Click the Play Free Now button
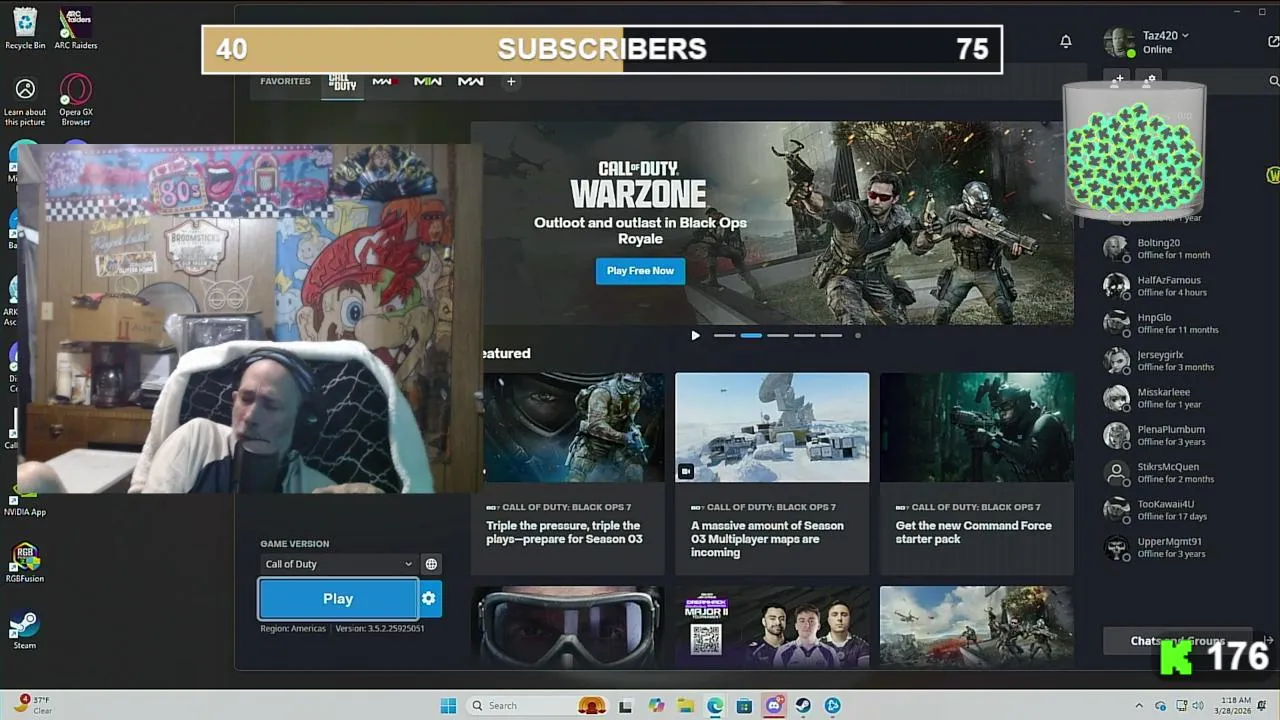The width and height of the screenshot is (1280, 720). 640,270
